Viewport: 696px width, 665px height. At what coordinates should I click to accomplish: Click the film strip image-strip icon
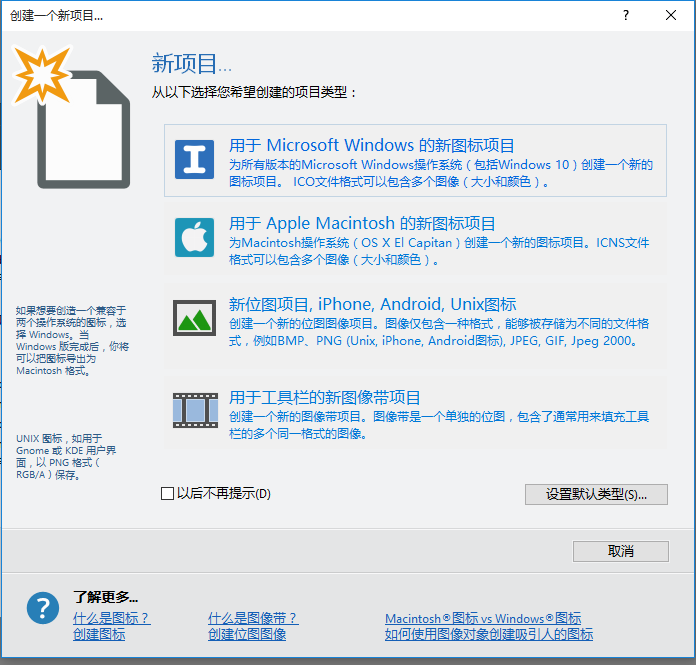[195, 410]
